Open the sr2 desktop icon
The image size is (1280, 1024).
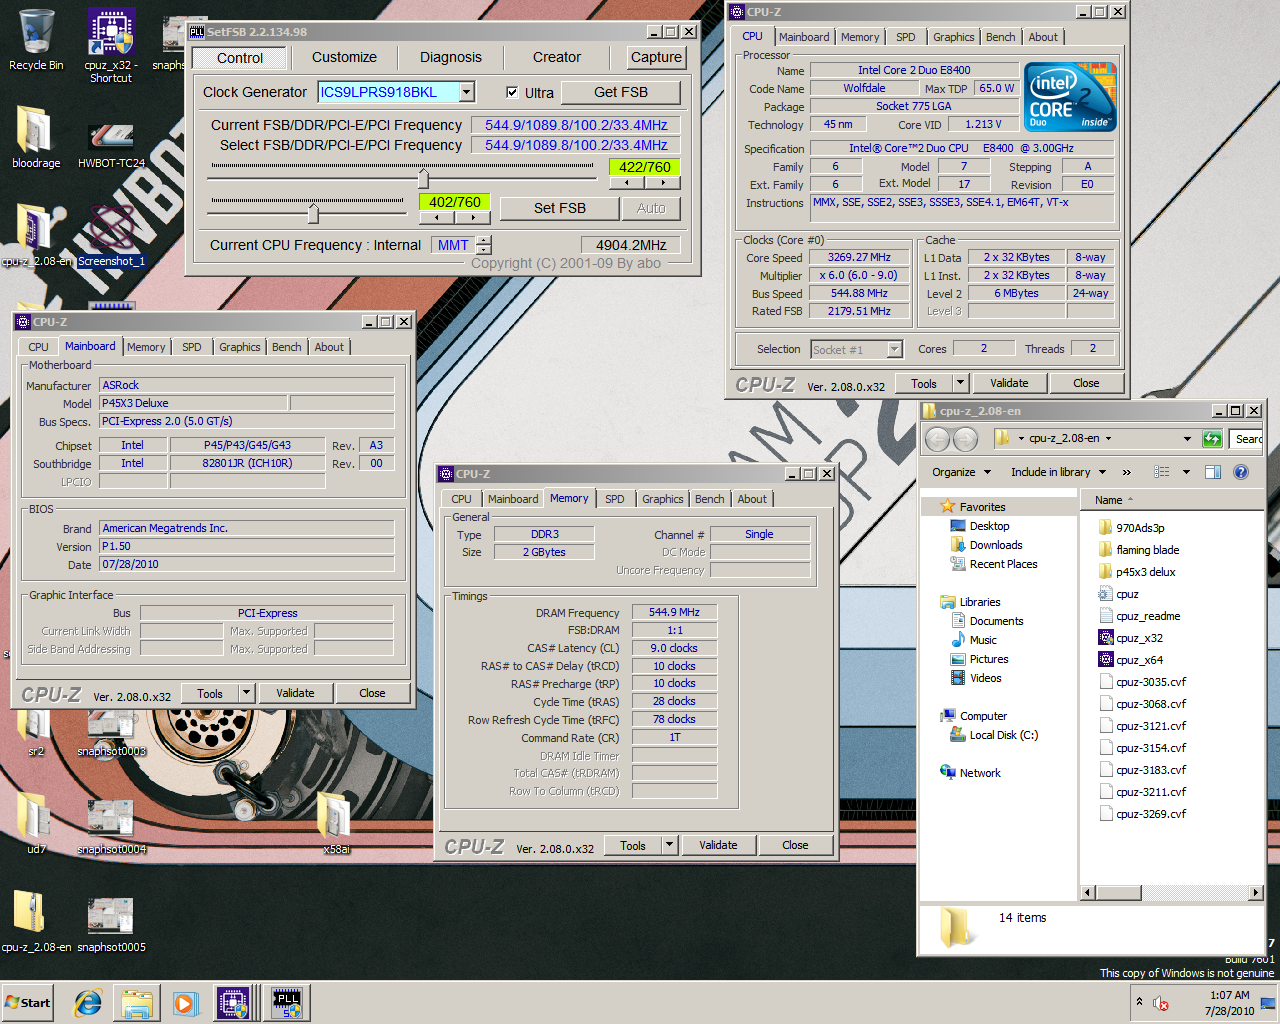click(x=36, y=735)
